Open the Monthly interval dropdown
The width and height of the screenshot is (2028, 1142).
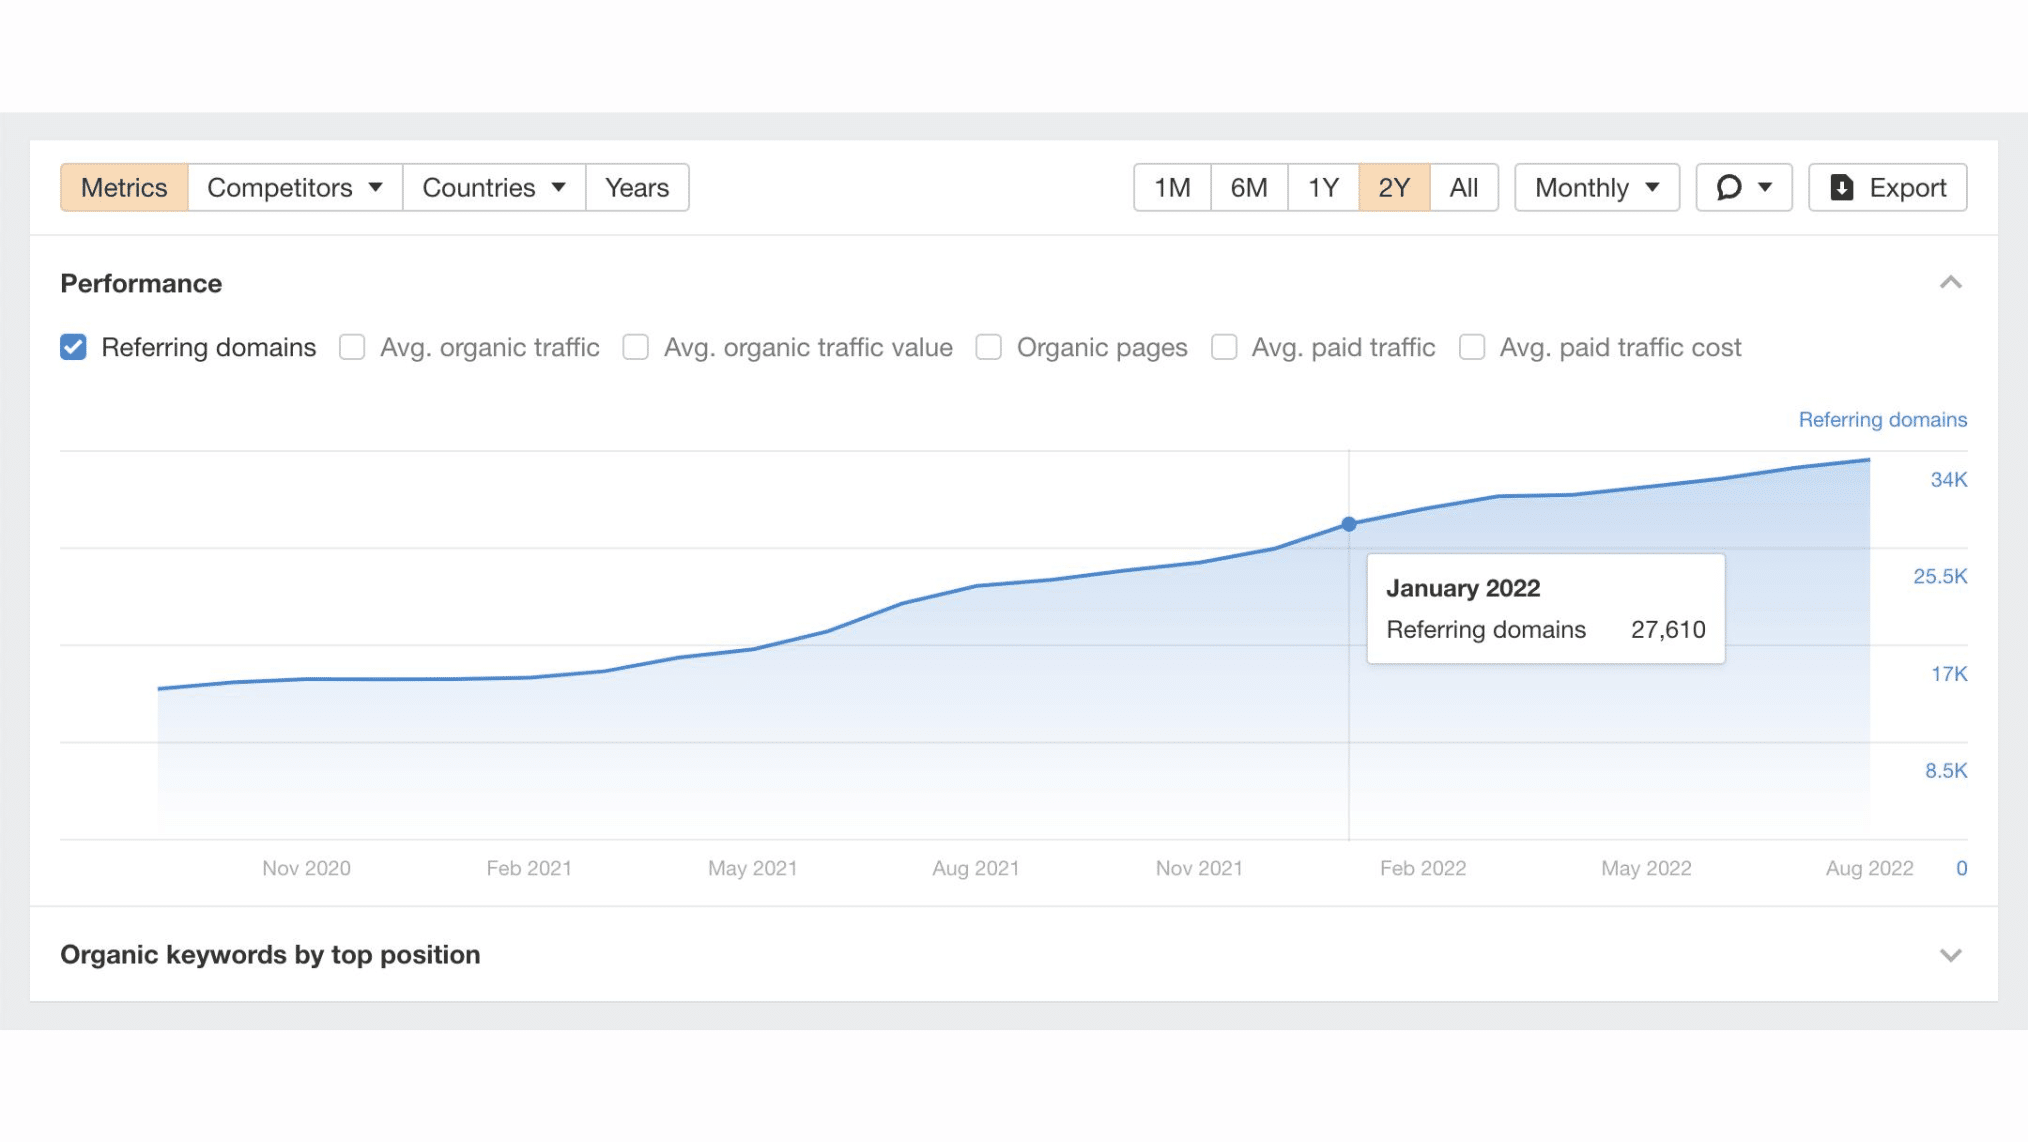coord(1597,187)
